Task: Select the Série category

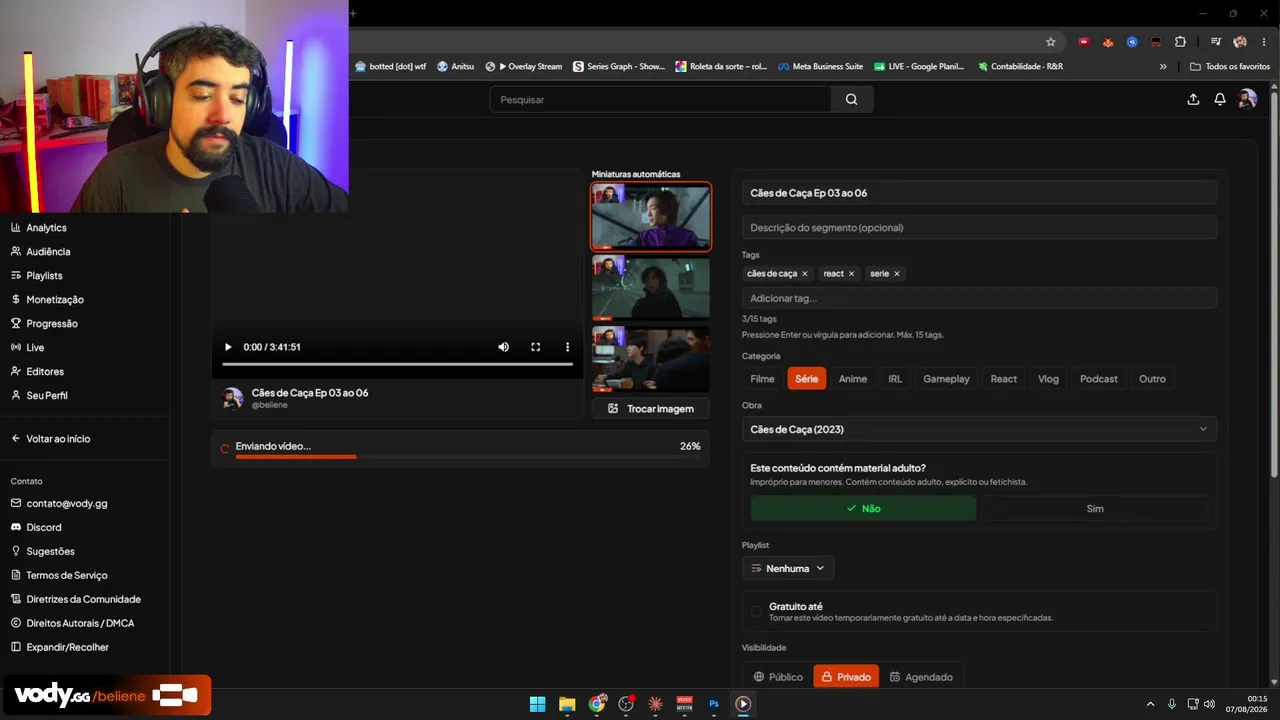Action: (x=807, y=379)
